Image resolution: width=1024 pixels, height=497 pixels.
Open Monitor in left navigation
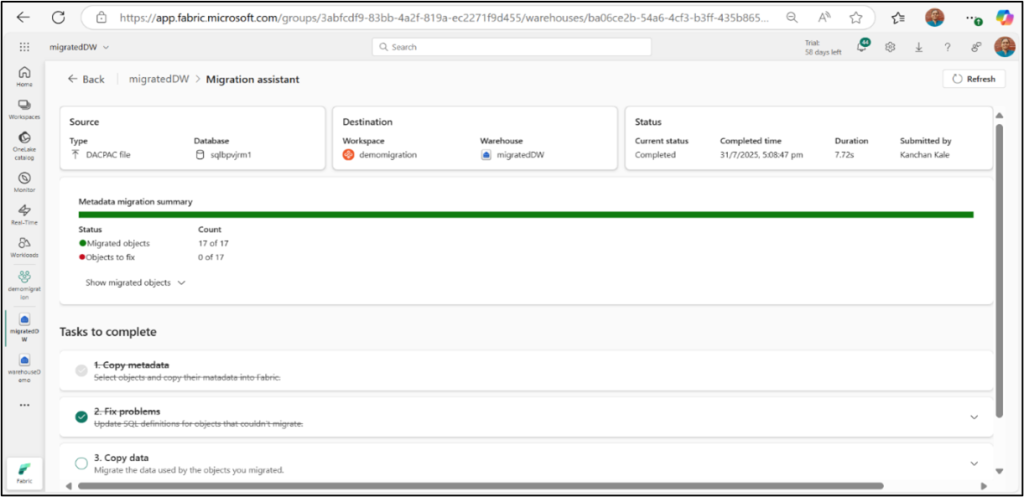coord(24,182)
